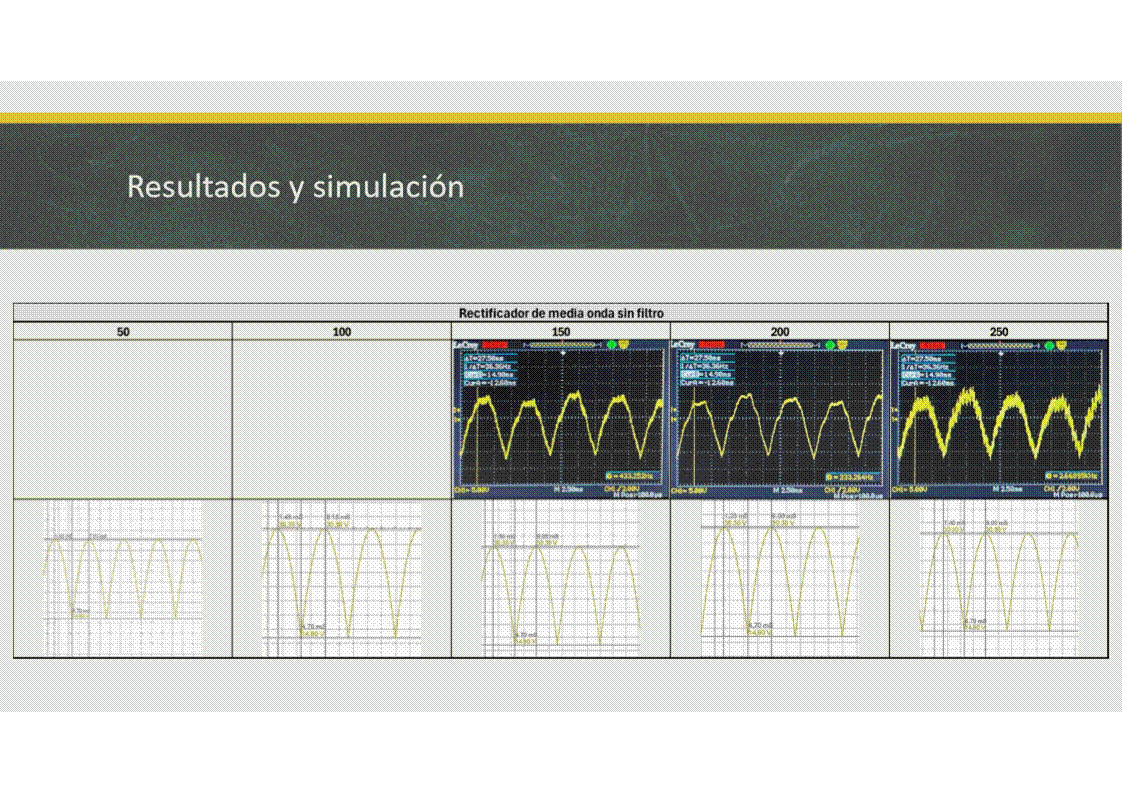Select the oscilloscope capture under column 200
Image resolution: width=1122 pixels, height=793 pixels.
click(x=779, y=420)
